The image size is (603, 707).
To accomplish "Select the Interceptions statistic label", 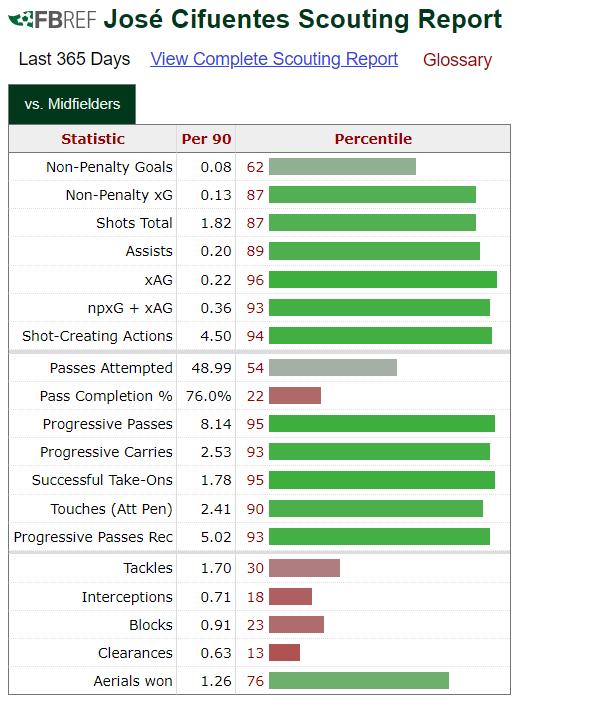I will pyautogui.click(x=127, y=597).
